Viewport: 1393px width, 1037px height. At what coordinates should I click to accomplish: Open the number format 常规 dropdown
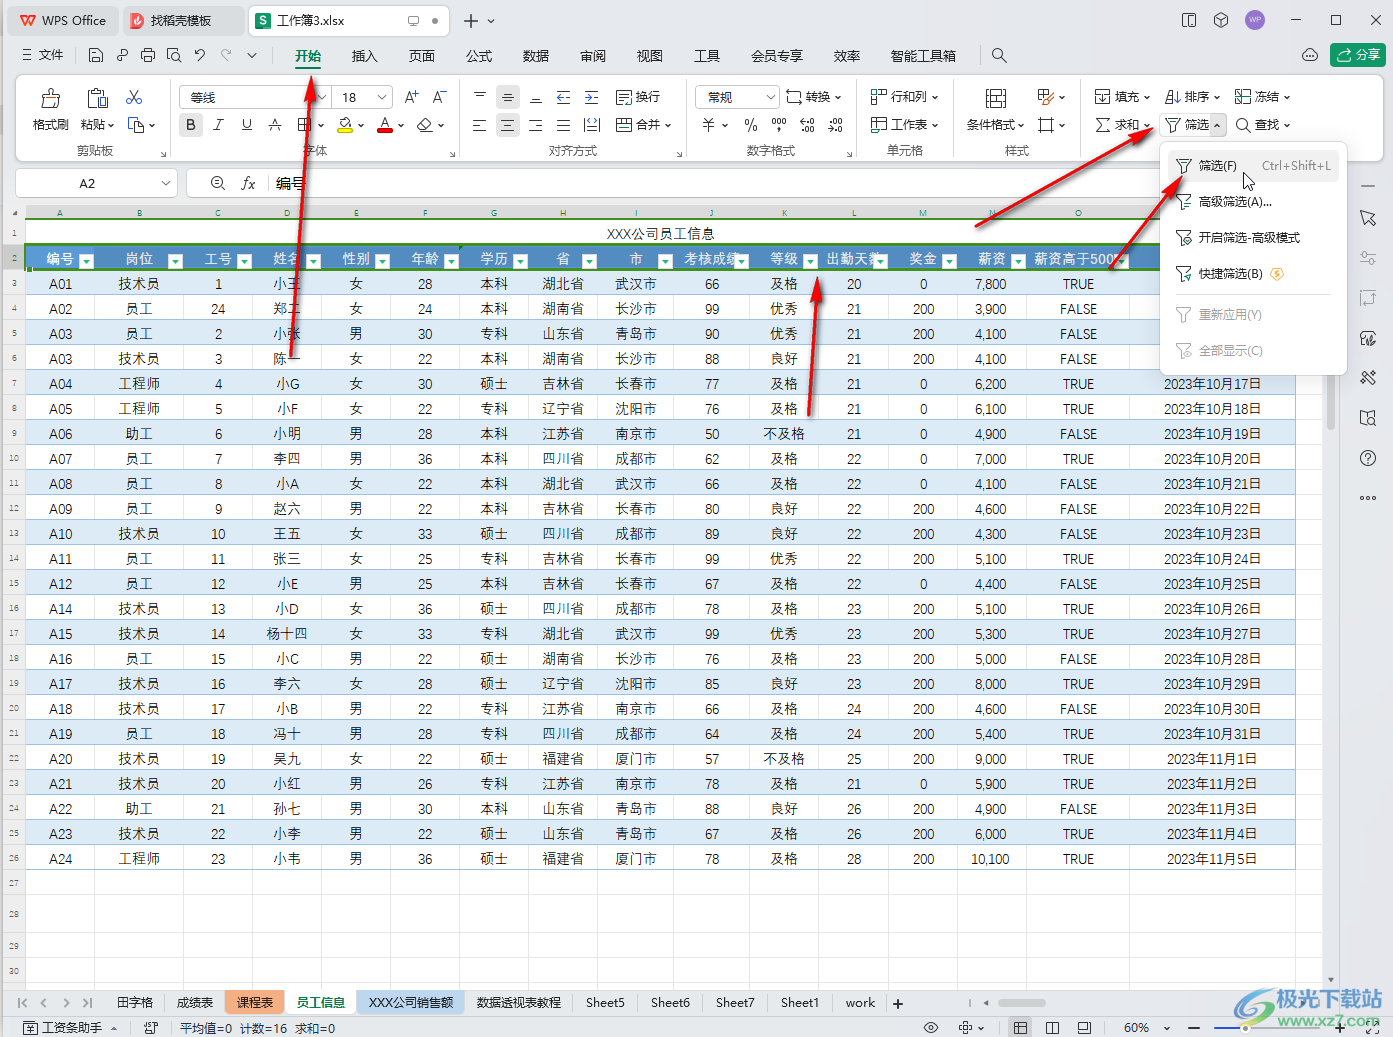770,97
